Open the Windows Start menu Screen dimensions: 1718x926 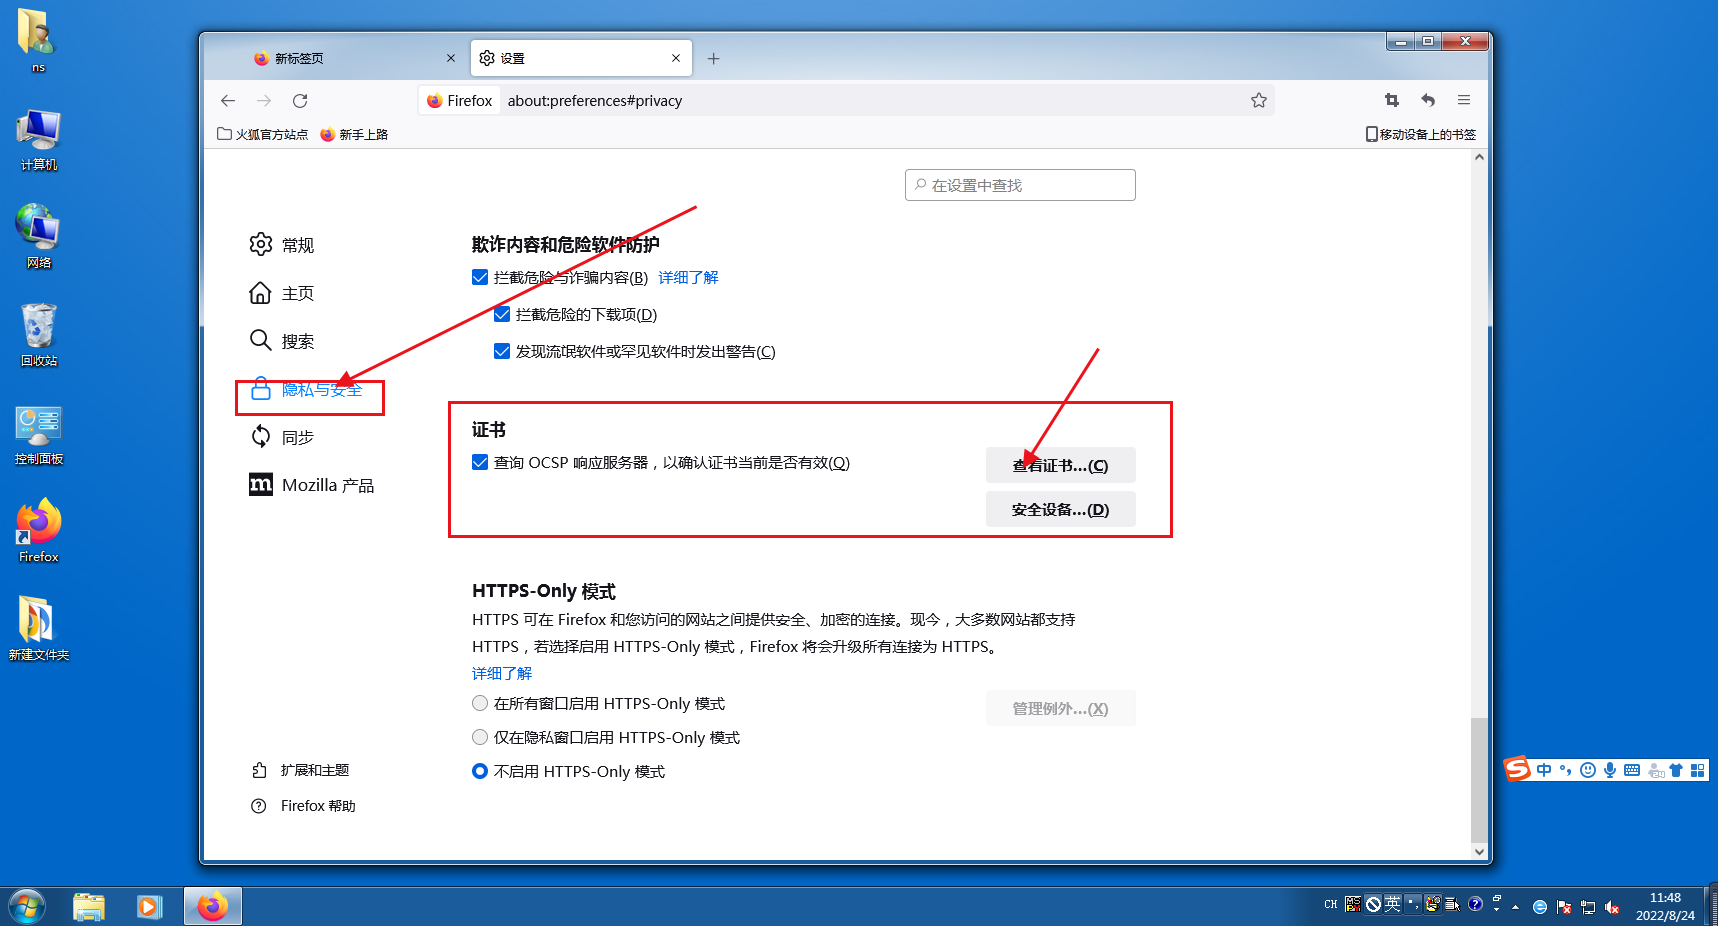pyautogui.click(x=27, y=907)
